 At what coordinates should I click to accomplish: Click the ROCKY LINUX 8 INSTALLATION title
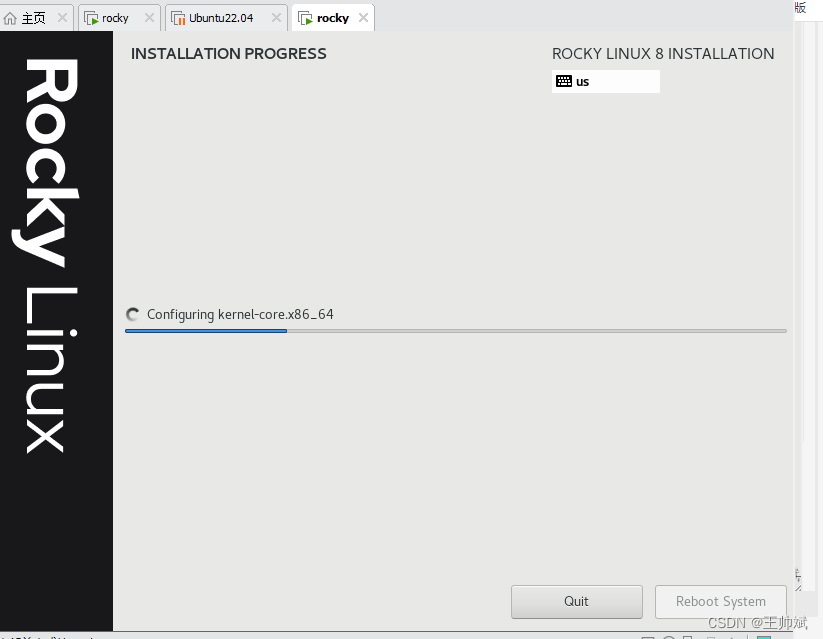[663, 54]
